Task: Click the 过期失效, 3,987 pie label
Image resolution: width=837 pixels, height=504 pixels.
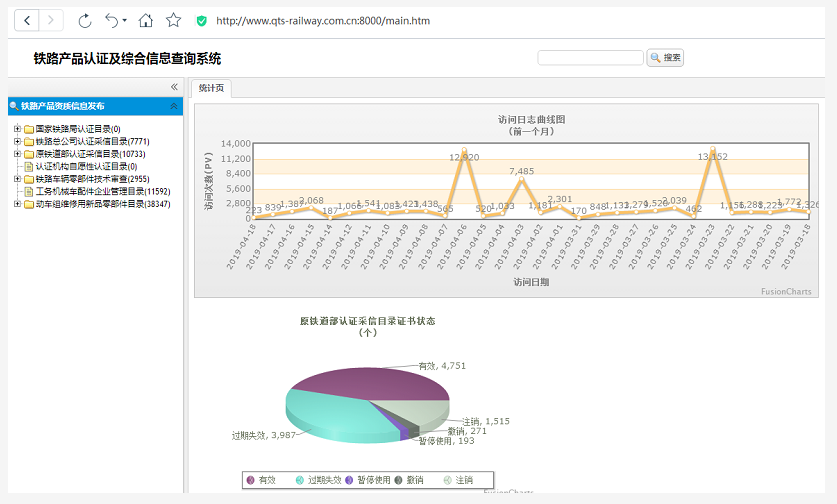Action: pos(264,435)
